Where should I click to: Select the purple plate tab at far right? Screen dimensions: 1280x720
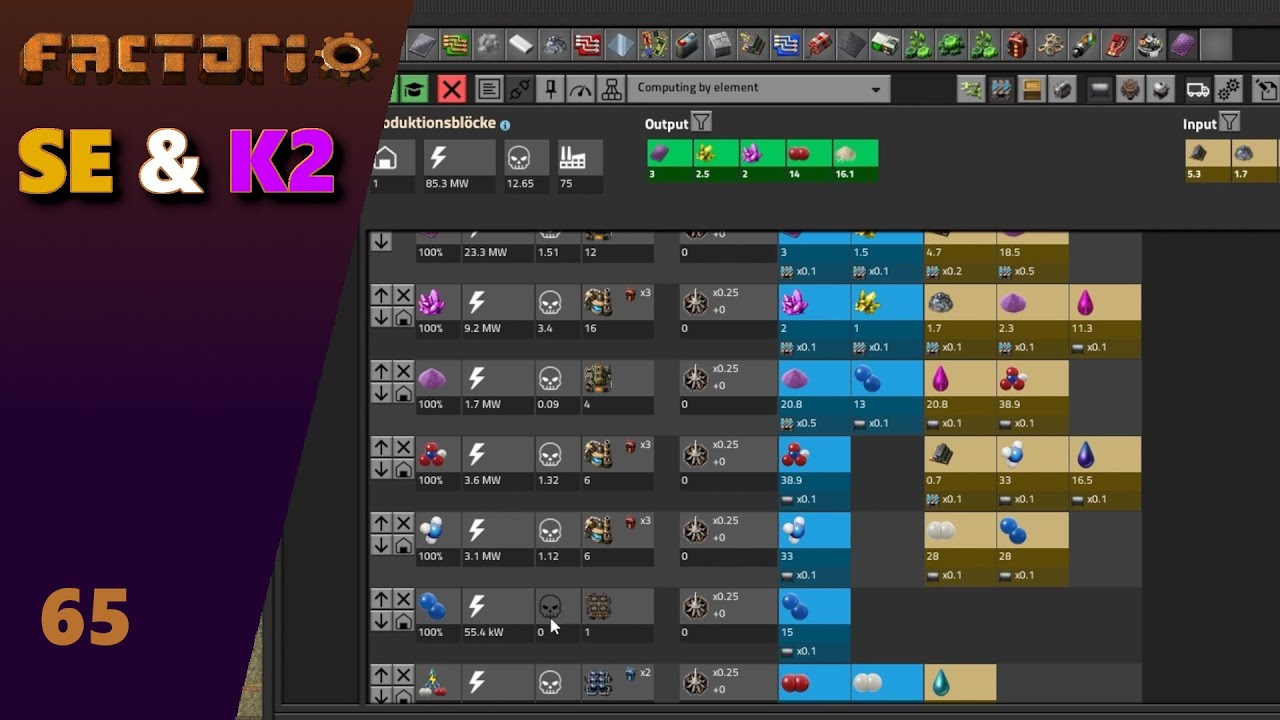click(x=1183, y=44)
